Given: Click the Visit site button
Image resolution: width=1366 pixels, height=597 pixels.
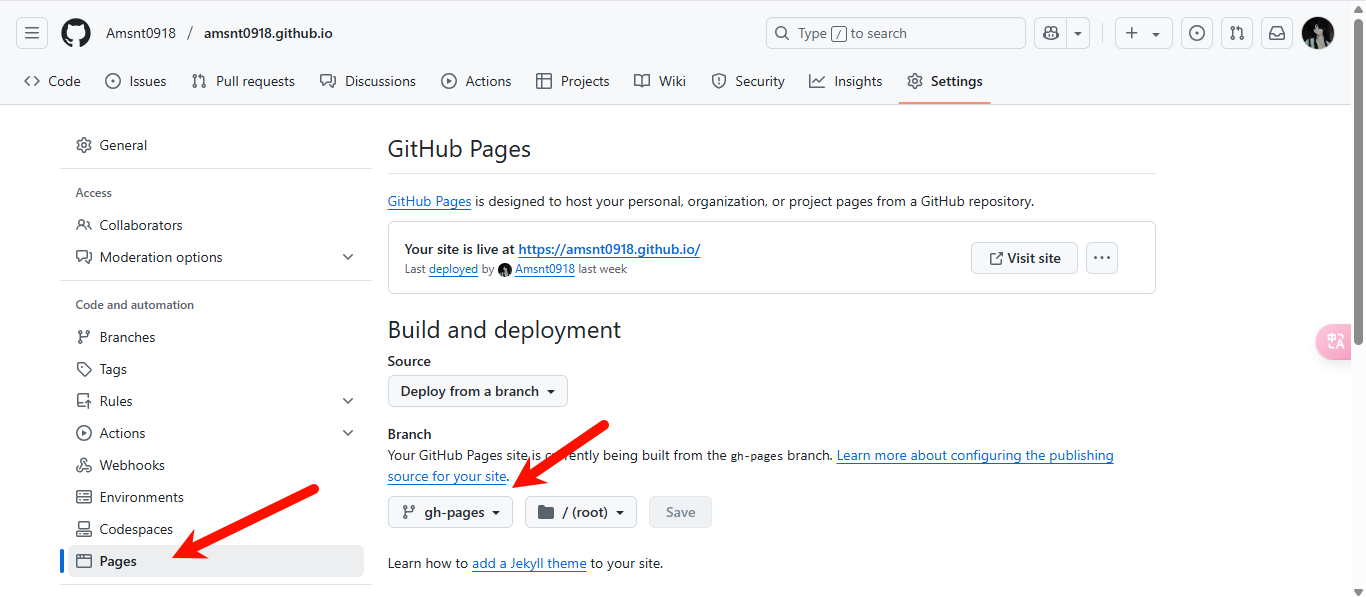Looking at the screenshot, I should [x=1024, y=258].
